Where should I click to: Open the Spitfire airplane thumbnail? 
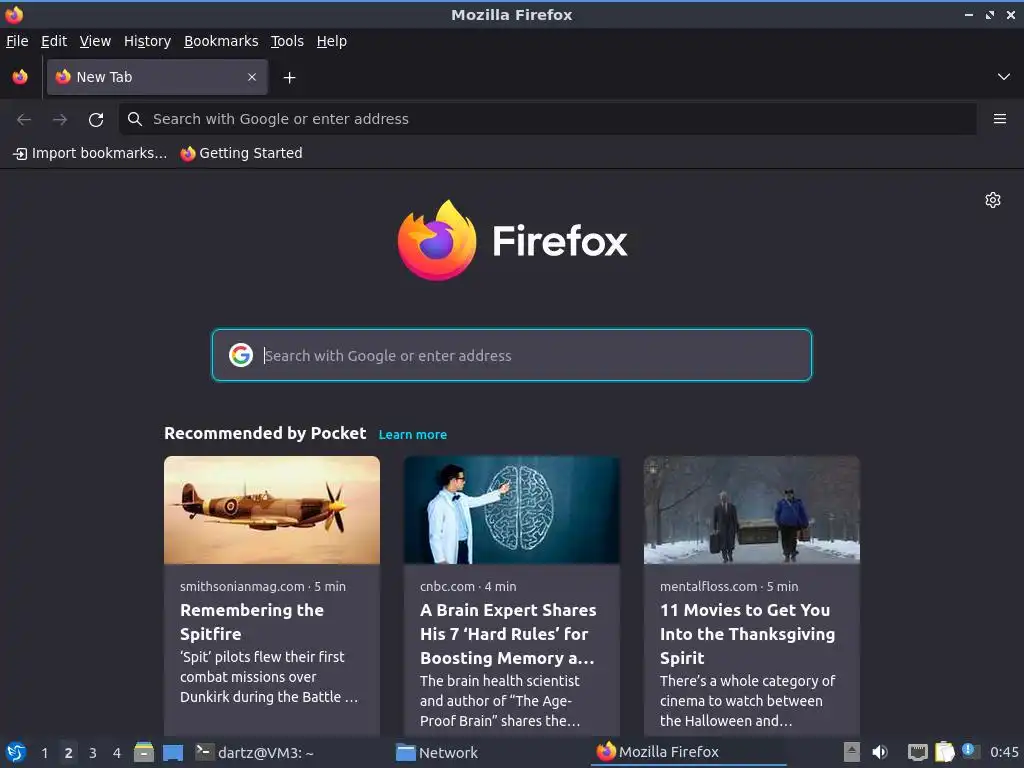tap(272, 510)
